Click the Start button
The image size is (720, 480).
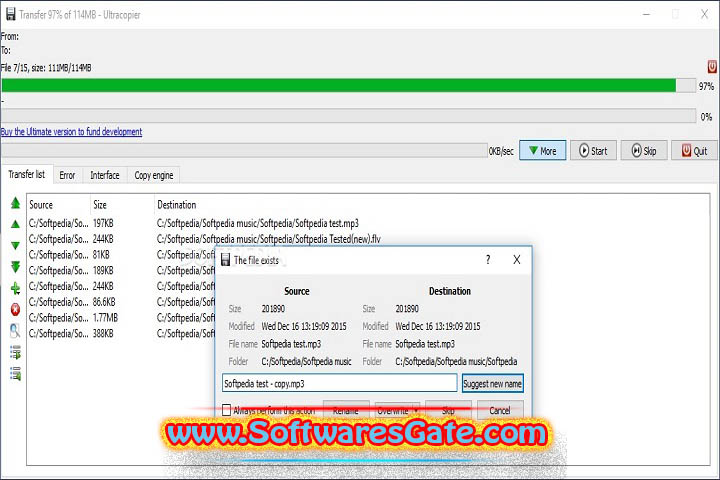[593, 151]
